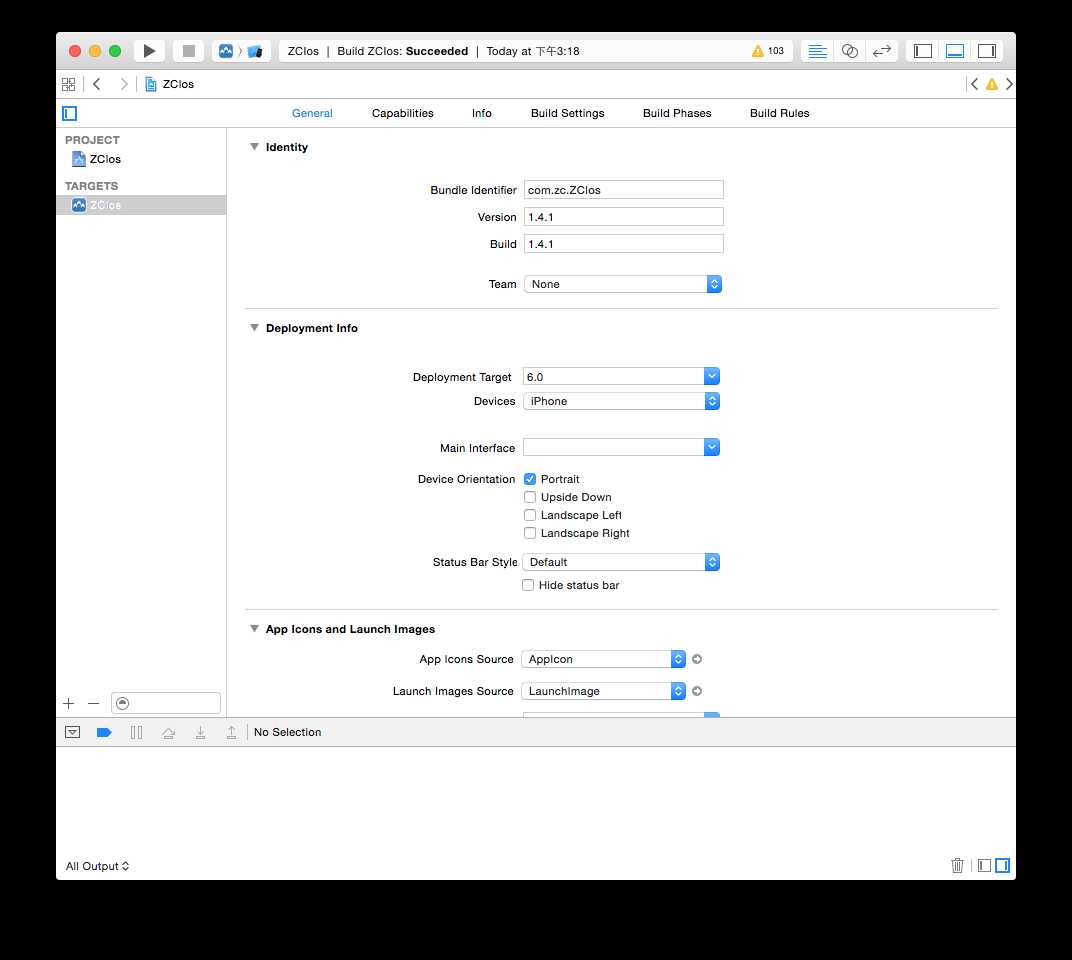
Task: Switch to the Capabilities tab
Action: (403, 113)
